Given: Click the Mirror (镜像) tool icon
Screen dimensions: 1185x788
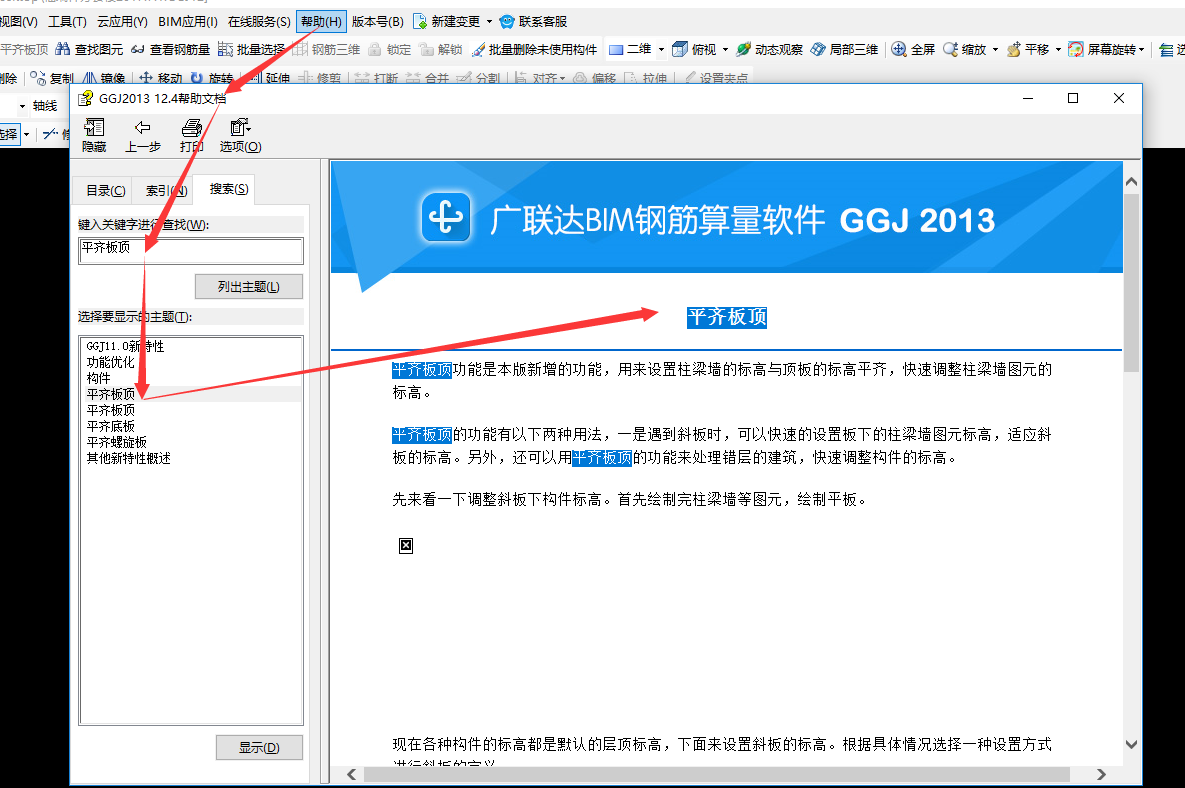Looking at the screenshot, I should [x=89, y=77].
